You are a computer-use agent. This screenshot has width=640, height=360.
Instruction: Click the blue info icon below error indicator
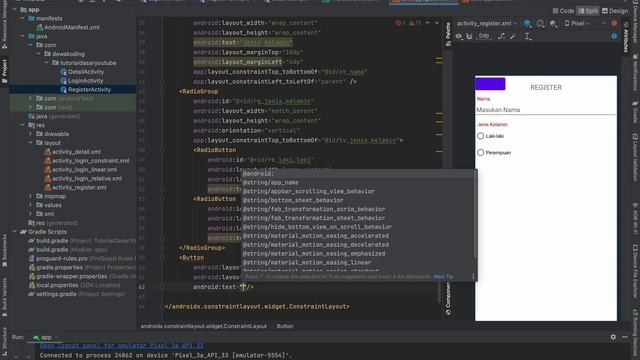tap(614, 36)
